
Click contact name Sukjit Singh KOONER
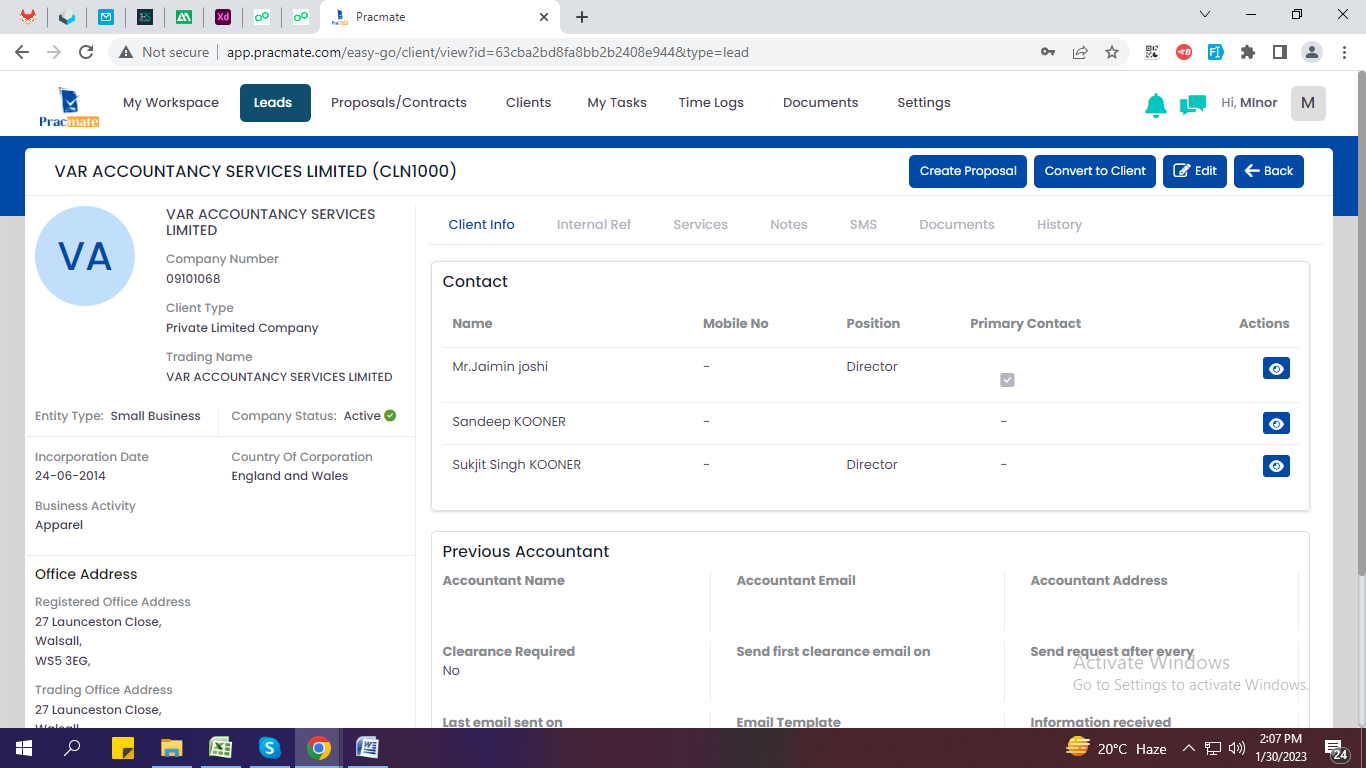(516, 465)
